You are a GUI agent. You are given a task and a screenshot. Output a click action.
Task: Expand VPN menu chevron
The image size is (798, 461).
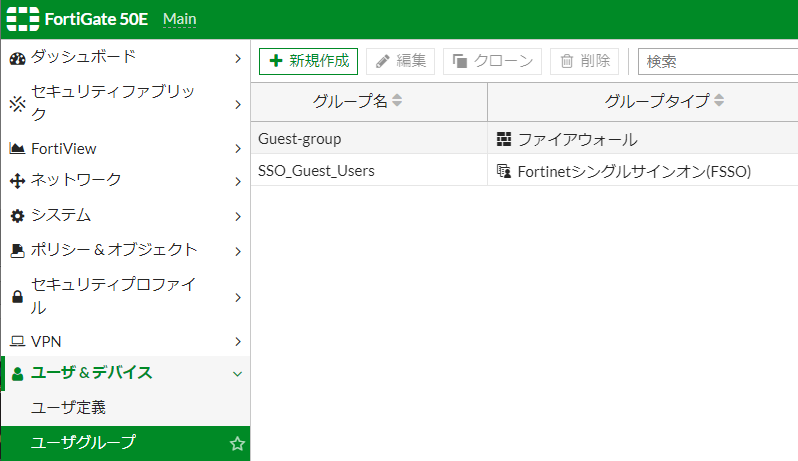[238, 341]
